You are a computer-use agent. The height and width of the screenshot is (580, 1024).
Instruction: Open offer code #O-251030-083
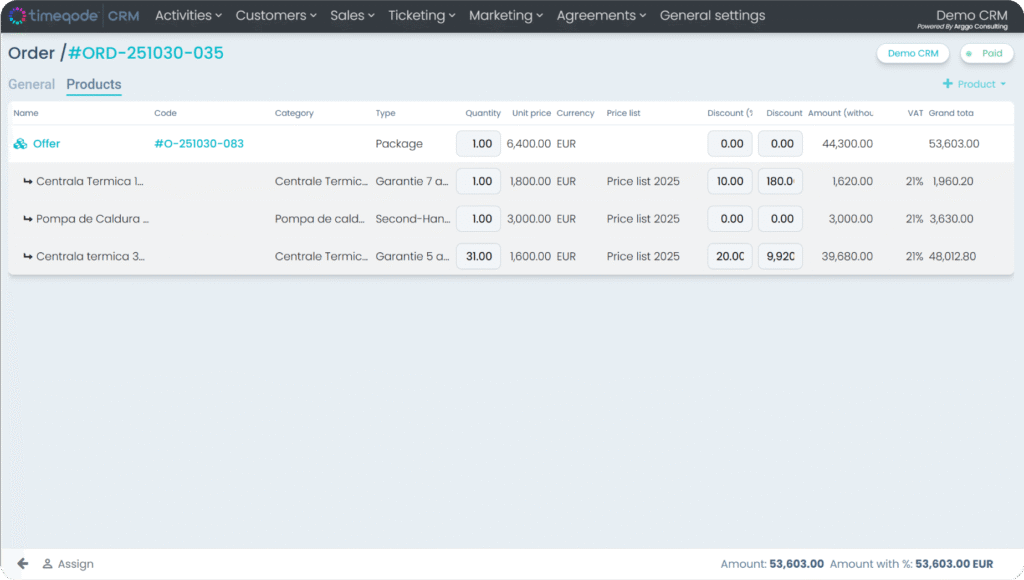(x=199, y=144)
